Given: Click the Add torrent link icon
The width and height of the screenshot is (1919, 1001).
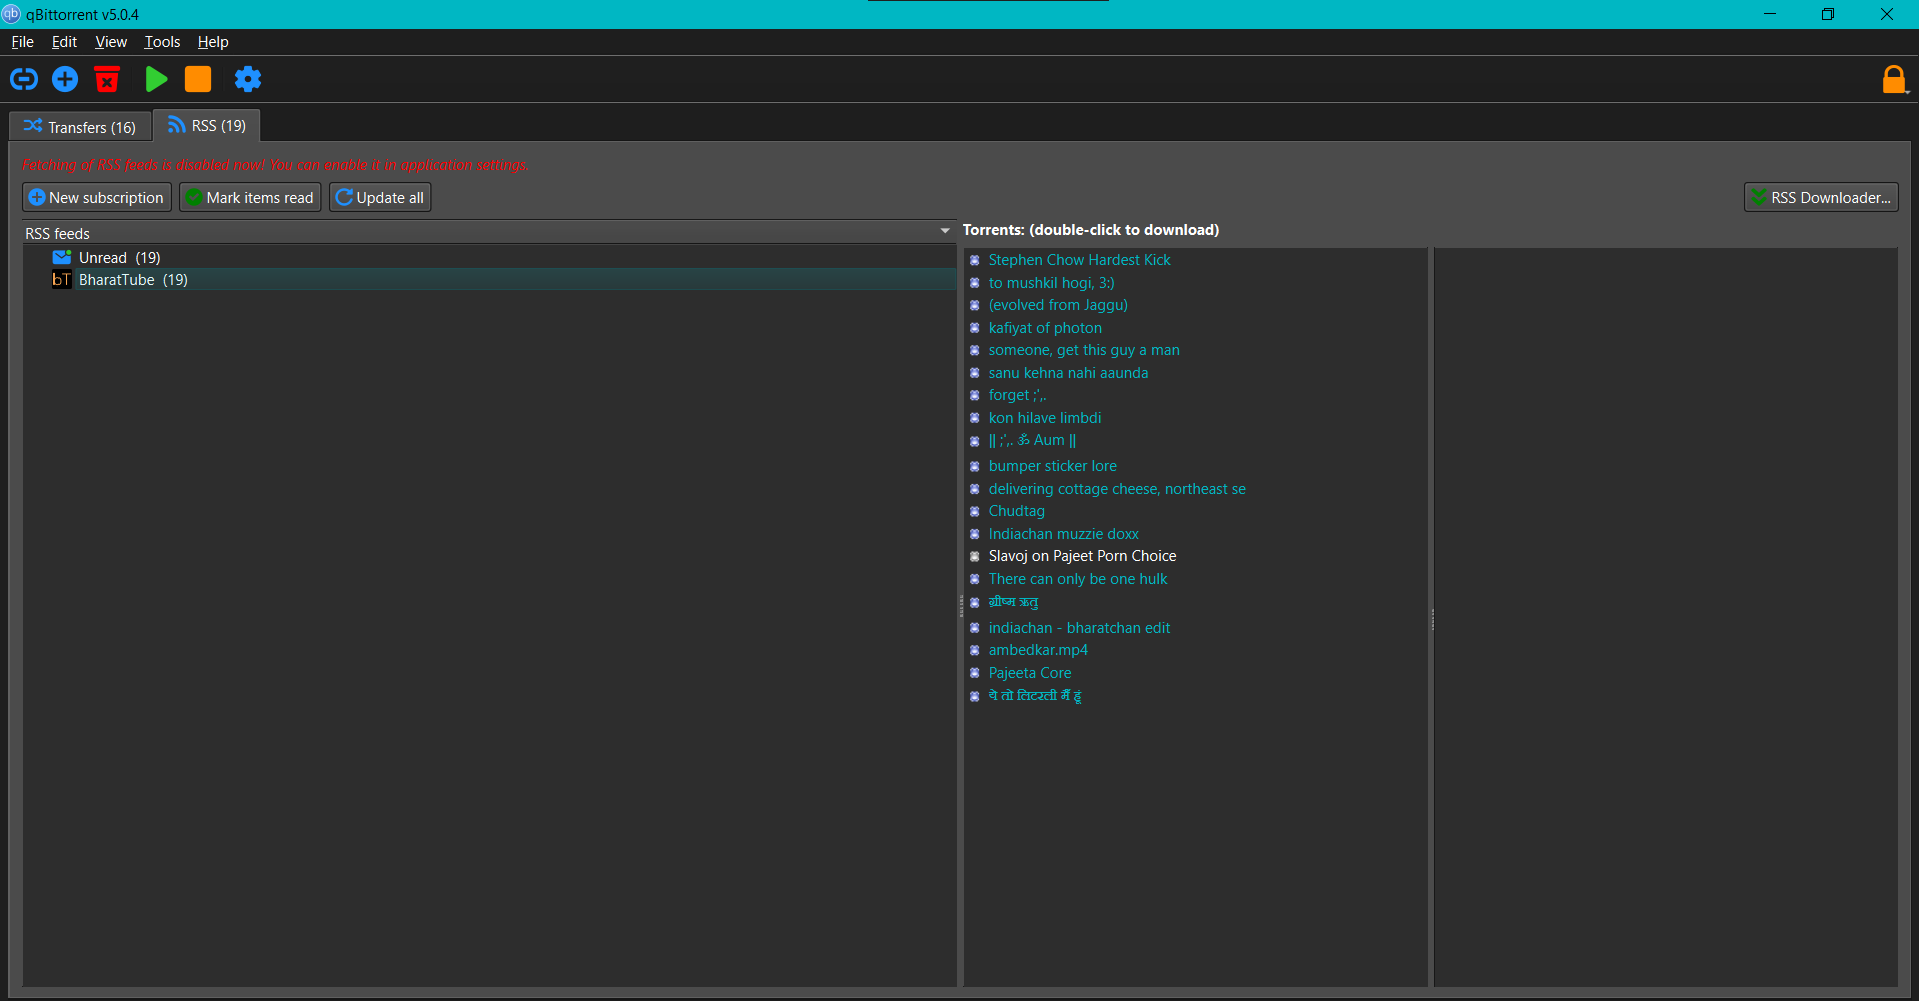Looking at the screenshot, I should click(24, 79).
